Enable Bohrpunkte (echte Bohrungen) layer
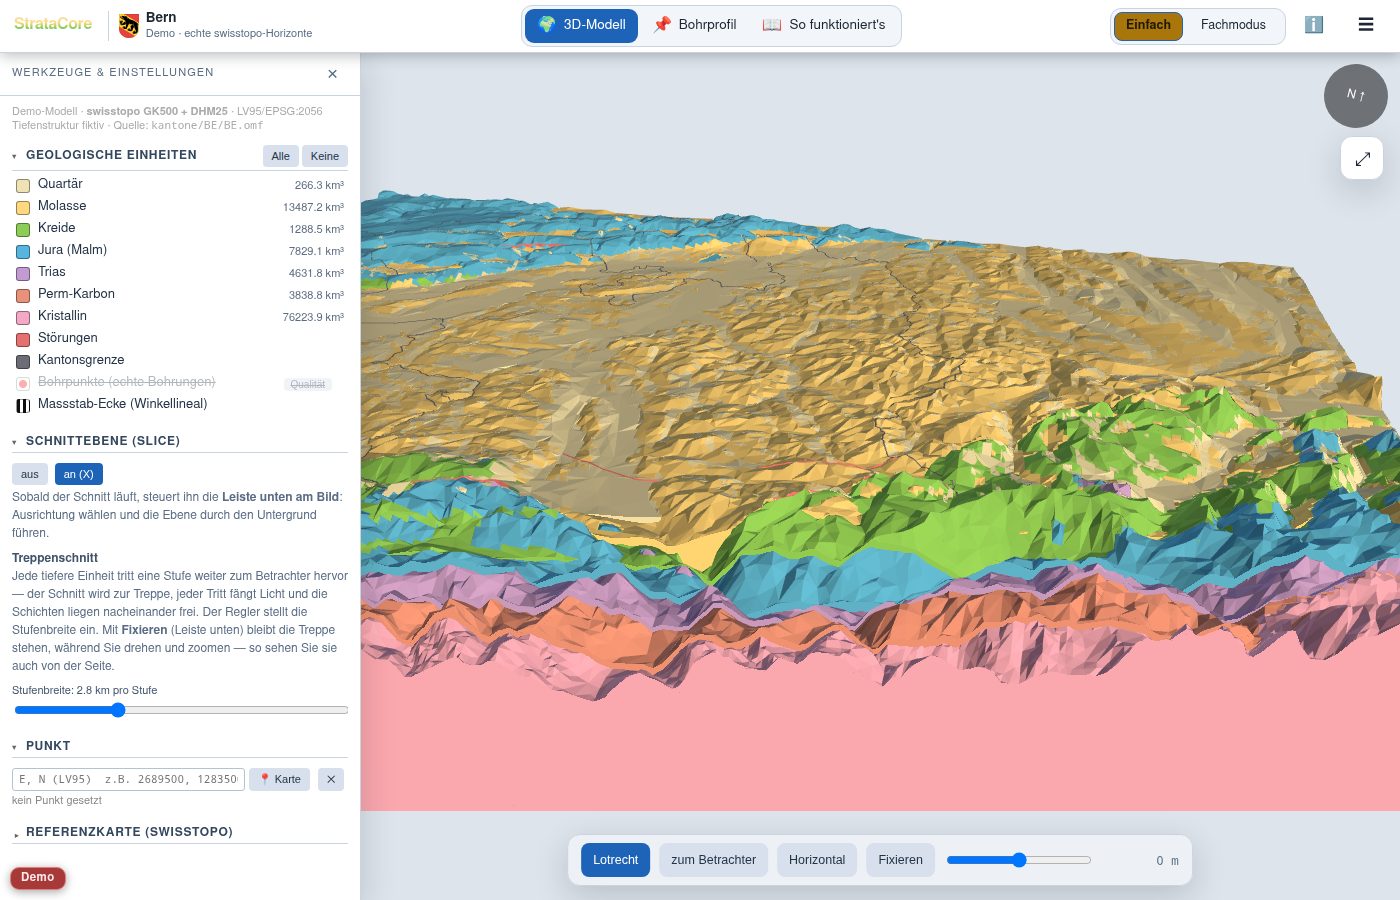Image resolution: width=1400 pixels, height=900 pixels. click(x=23, y=383)
